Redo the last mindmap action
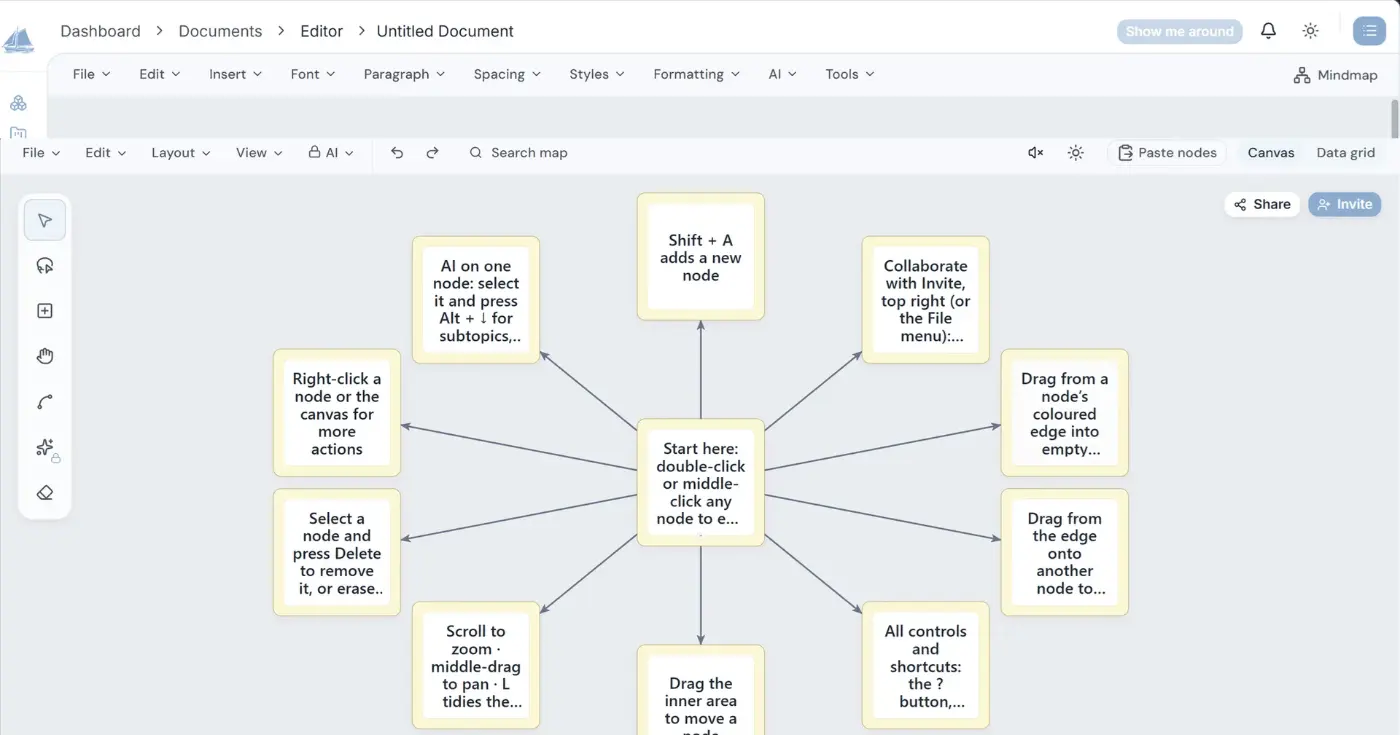Image resolution: width=1400 pixels, height=735 pixels. pos(432,153)
